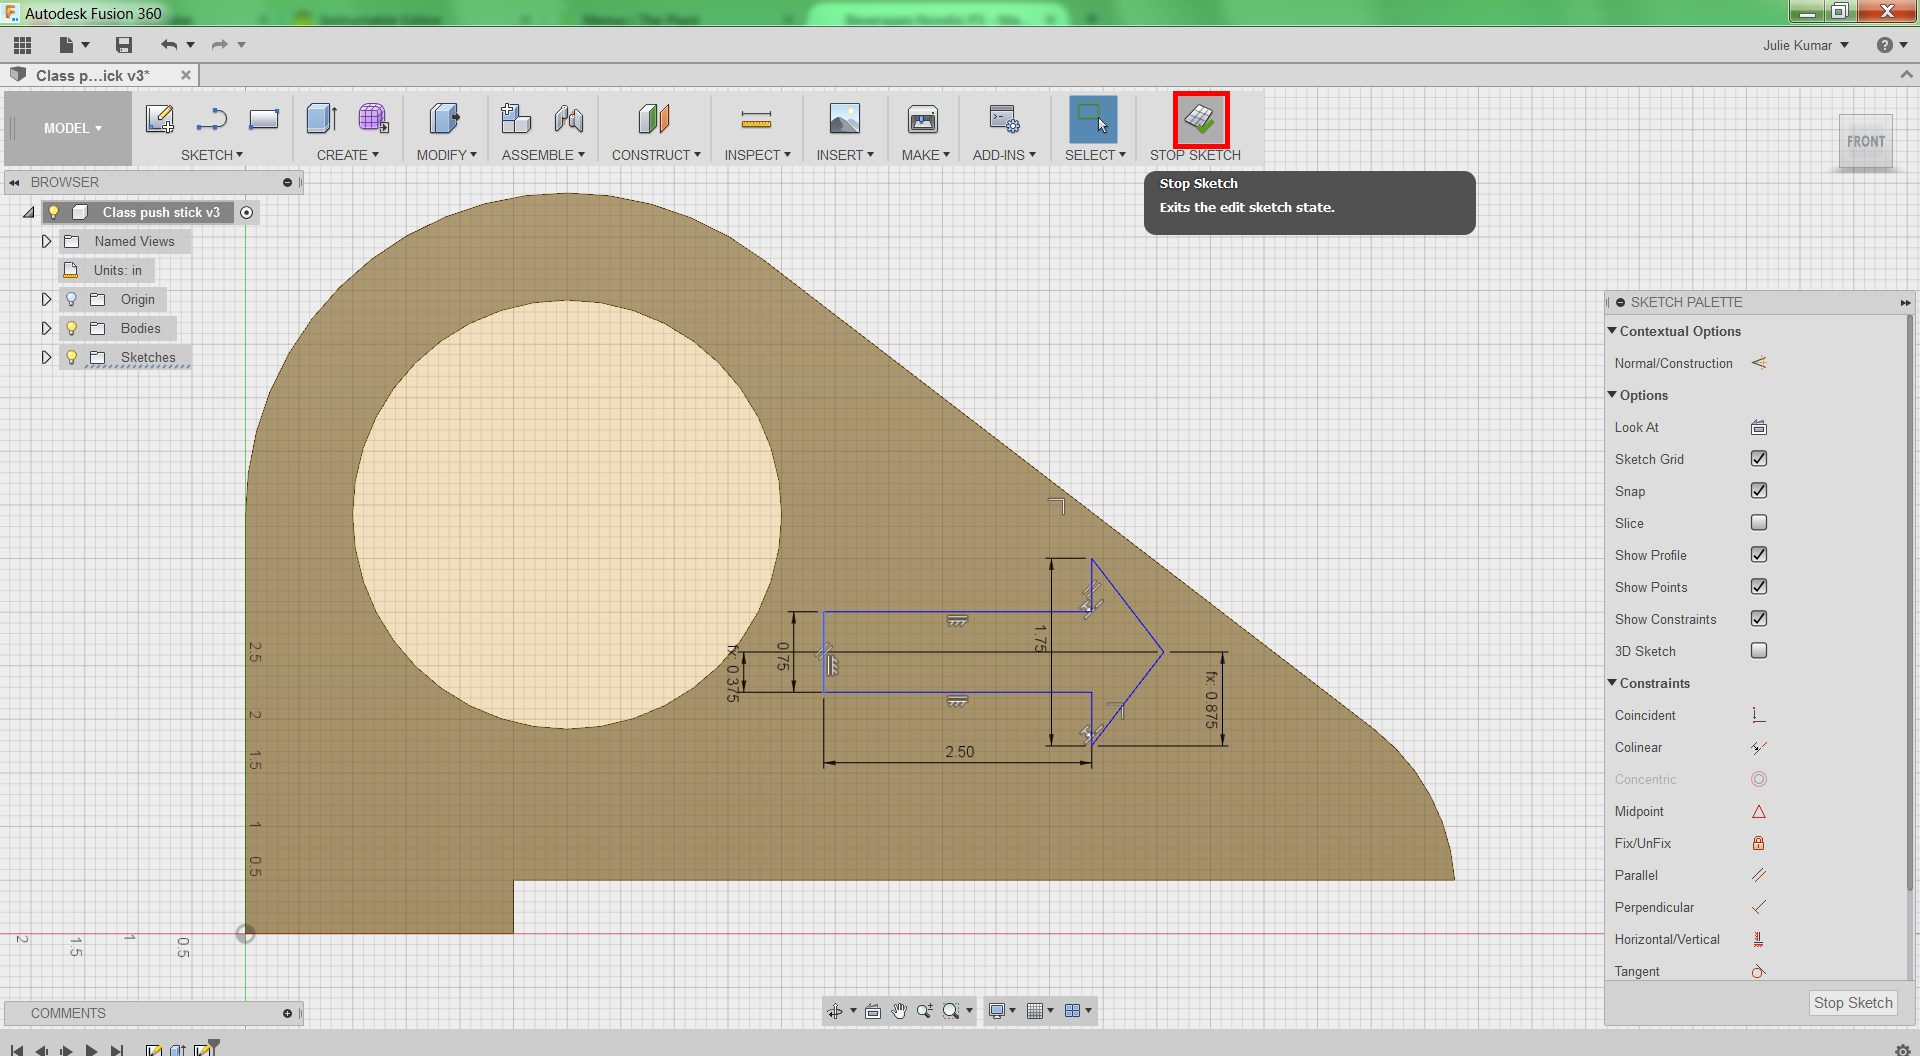This screenshot has width=1920, height=1056.
Task: Enable the Slice checkbox
Action: [x=1758, y=523]
